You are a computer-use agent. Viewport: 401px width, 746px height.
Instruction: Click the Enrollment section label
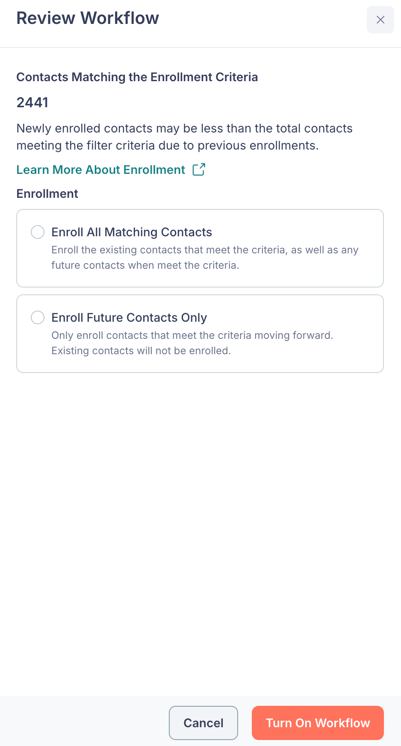[x=47, y=194]
